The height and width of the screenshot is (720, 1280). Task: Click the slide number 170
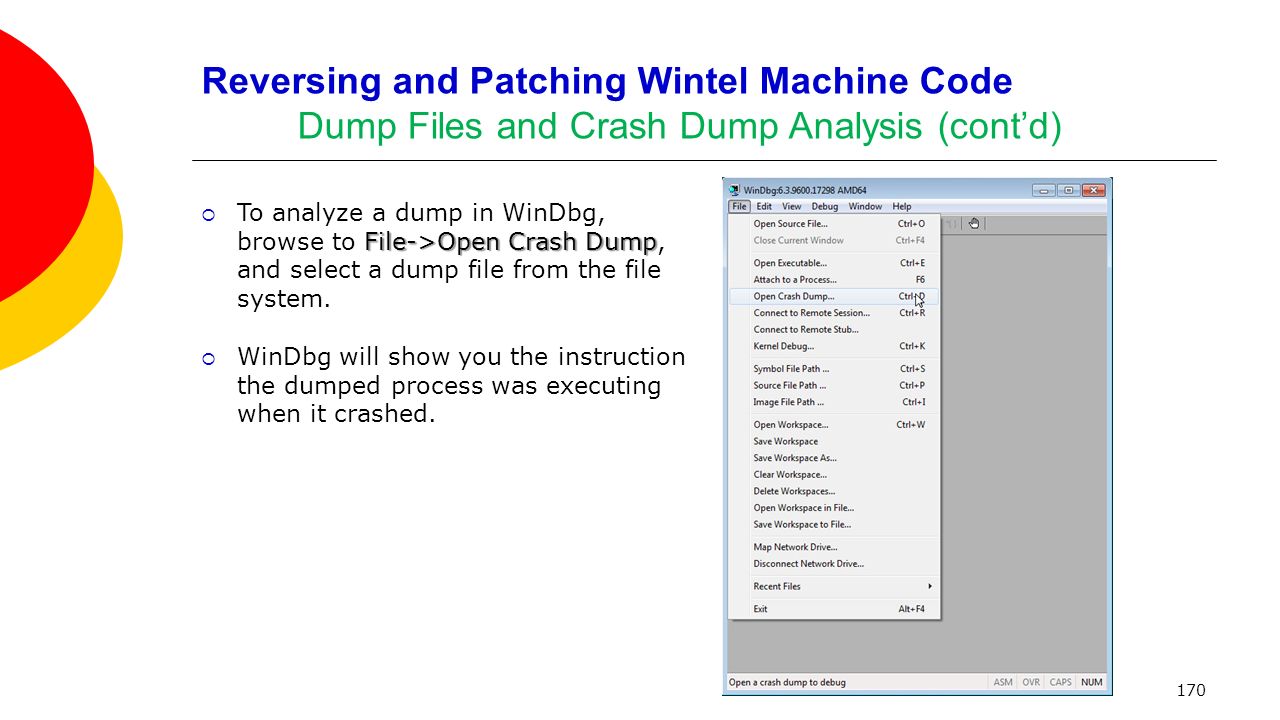[1191, 690]
